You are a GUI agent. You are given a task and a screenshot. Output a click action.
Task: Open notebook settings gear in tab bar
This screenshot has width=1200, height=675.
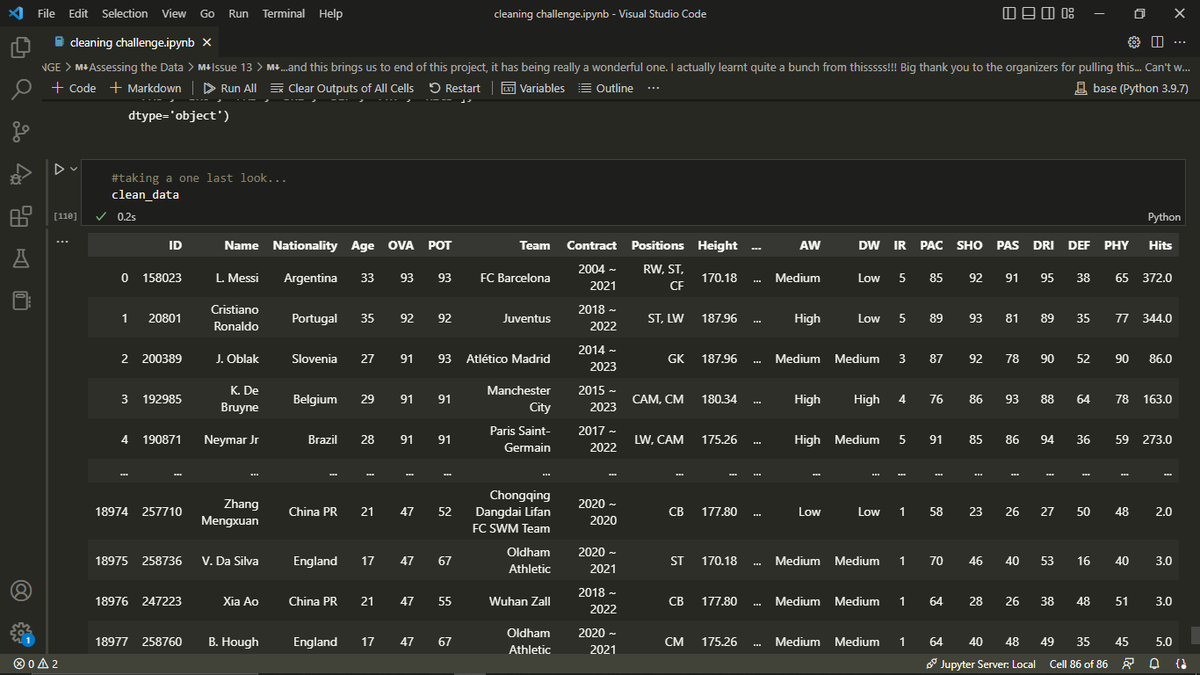pos(1133,43)
